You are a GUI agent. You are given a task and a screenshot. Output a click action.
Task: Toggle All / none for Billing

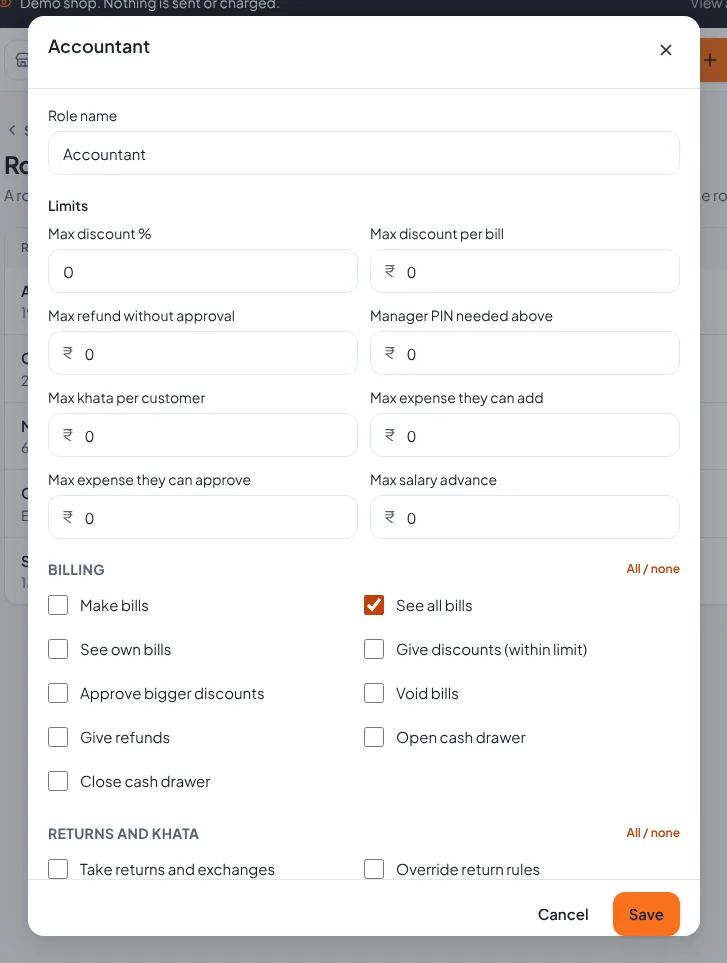[653, 569]
